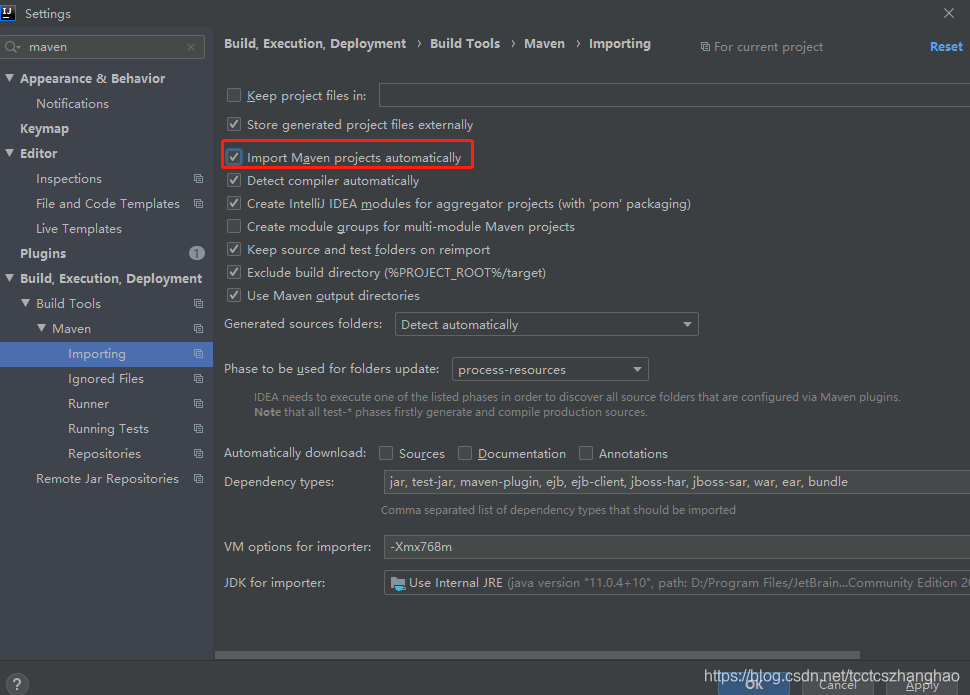The image size is (970, 695).
Task: Click the horizontal scrollbar at bottom
Action: pos(537,655)
